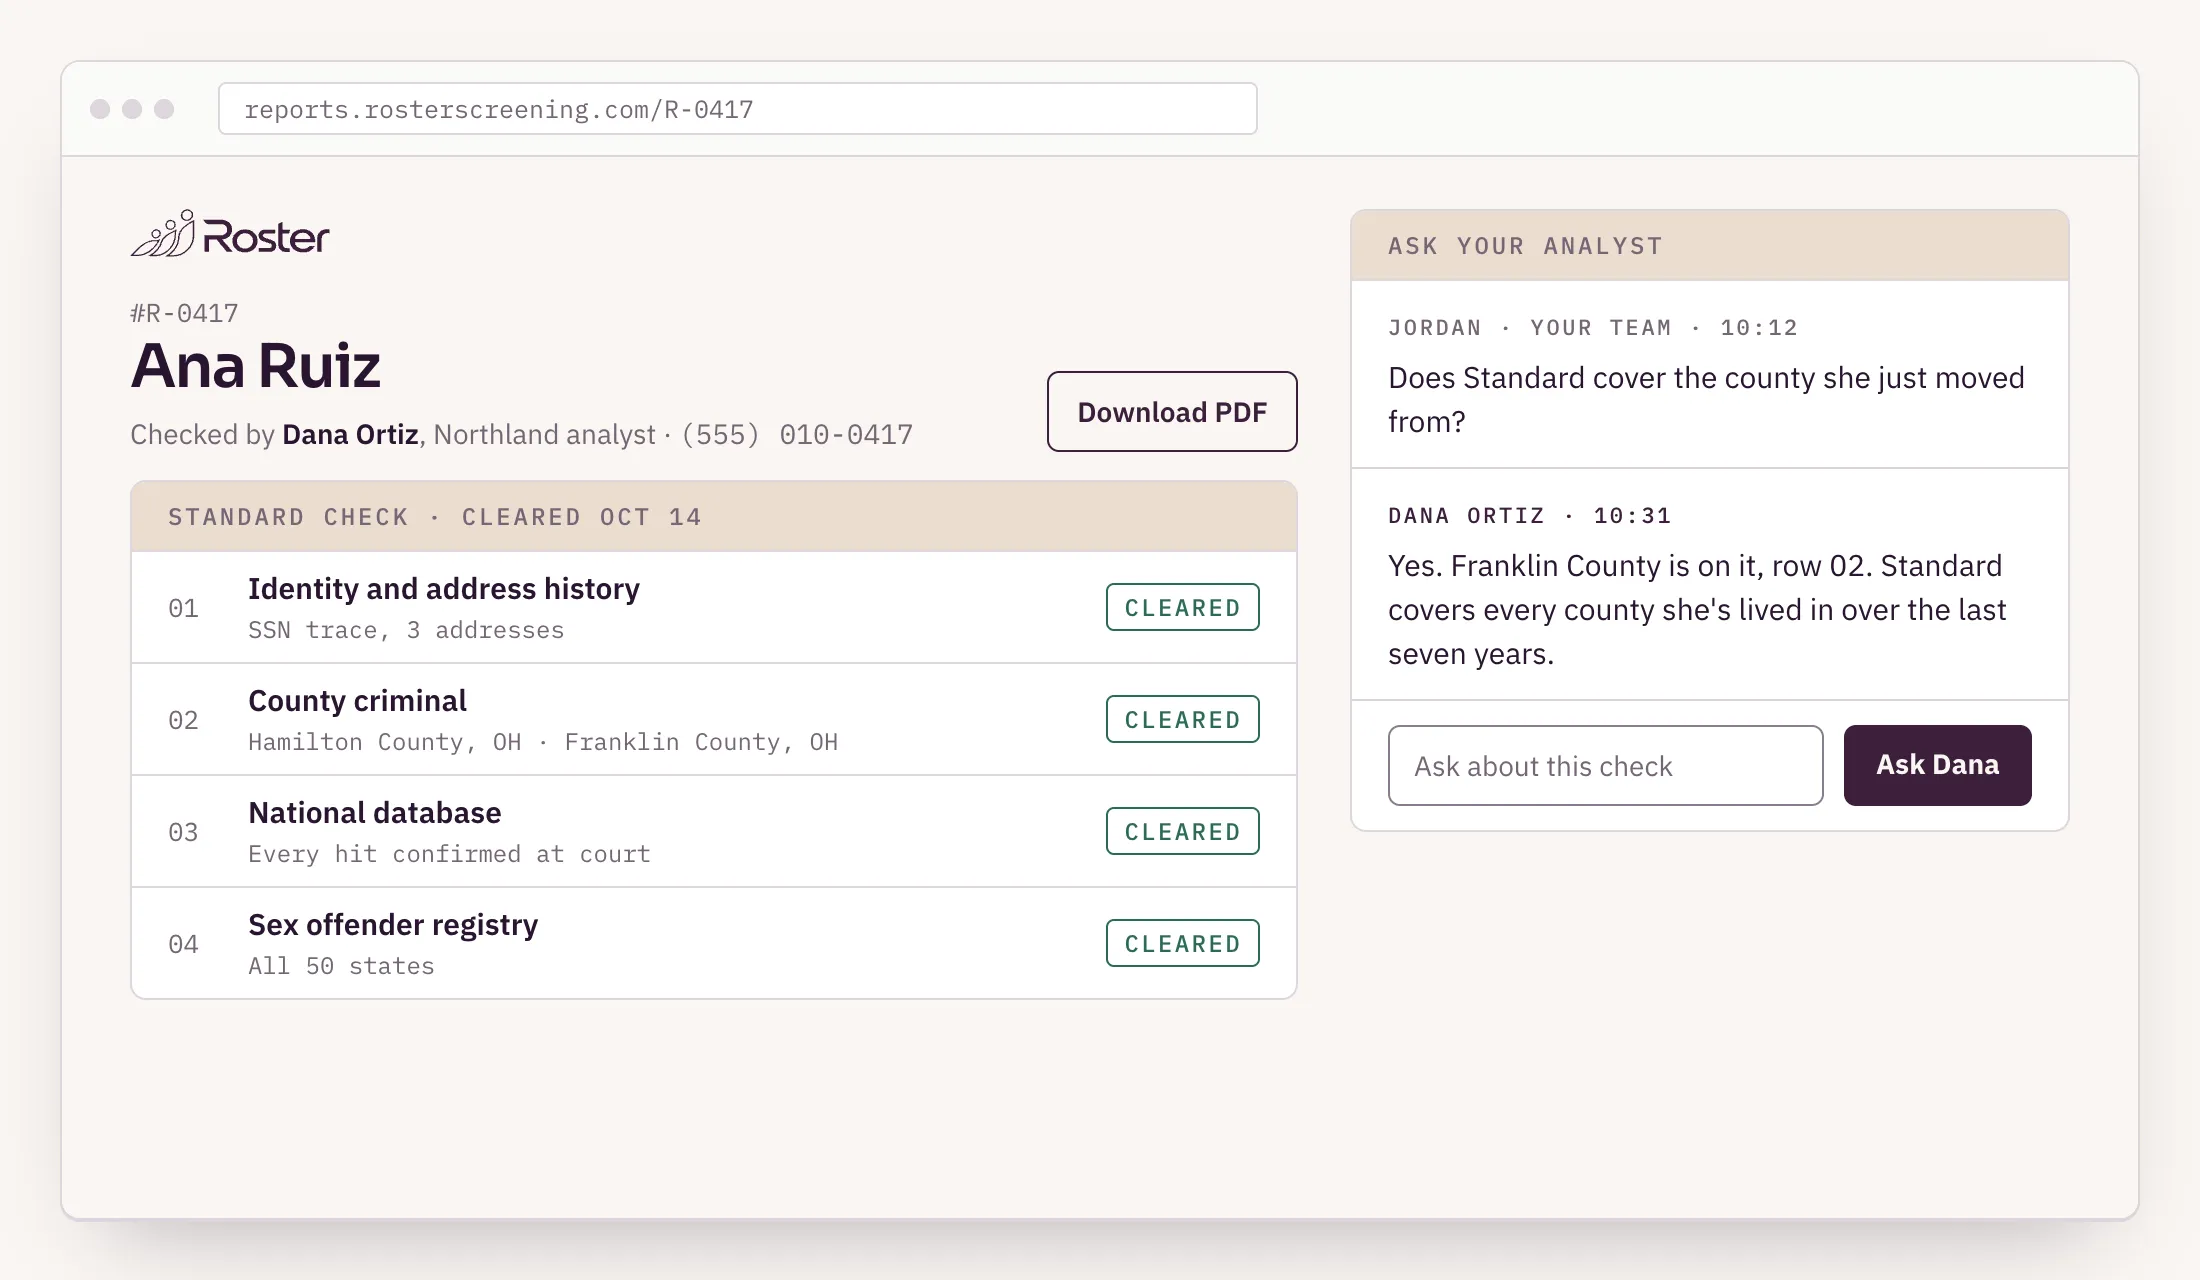The width and height of the screenshot is (2200, 1280).
Task: Open the National database row
Action: tap(714, 832)
